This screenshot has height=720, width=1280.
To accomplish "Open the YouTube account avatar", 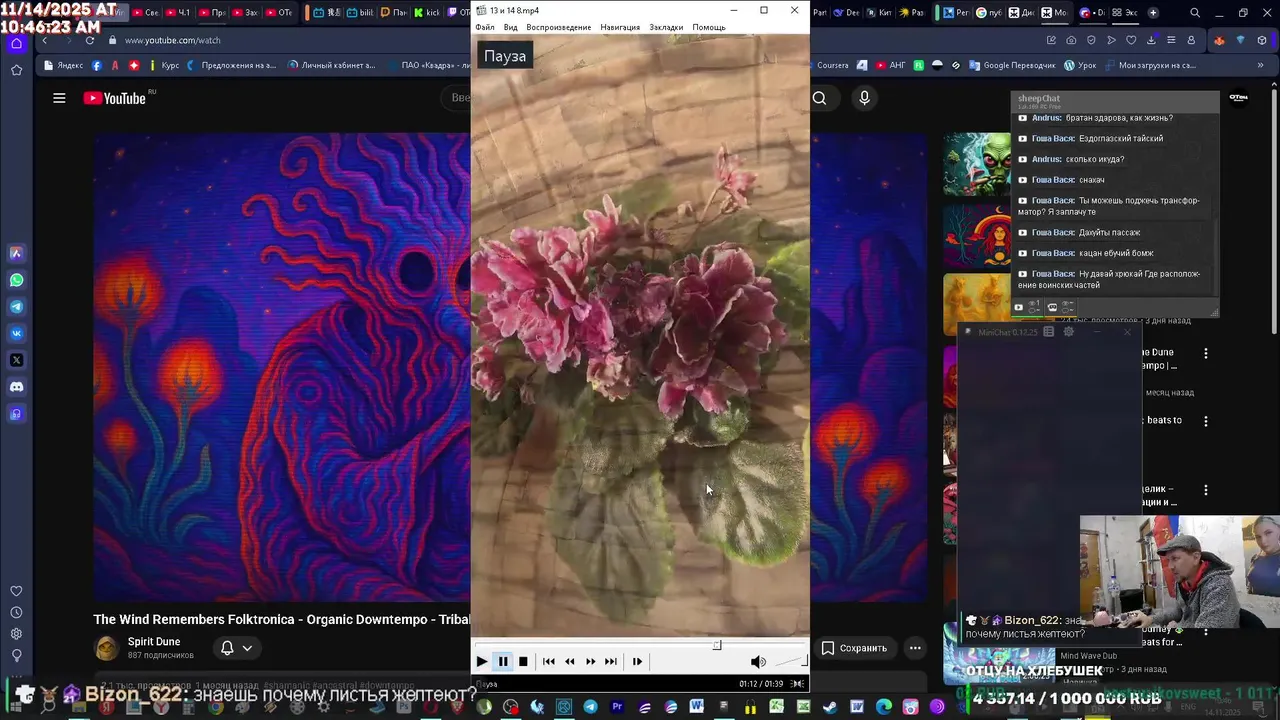I will click(x=1239, y=98).
